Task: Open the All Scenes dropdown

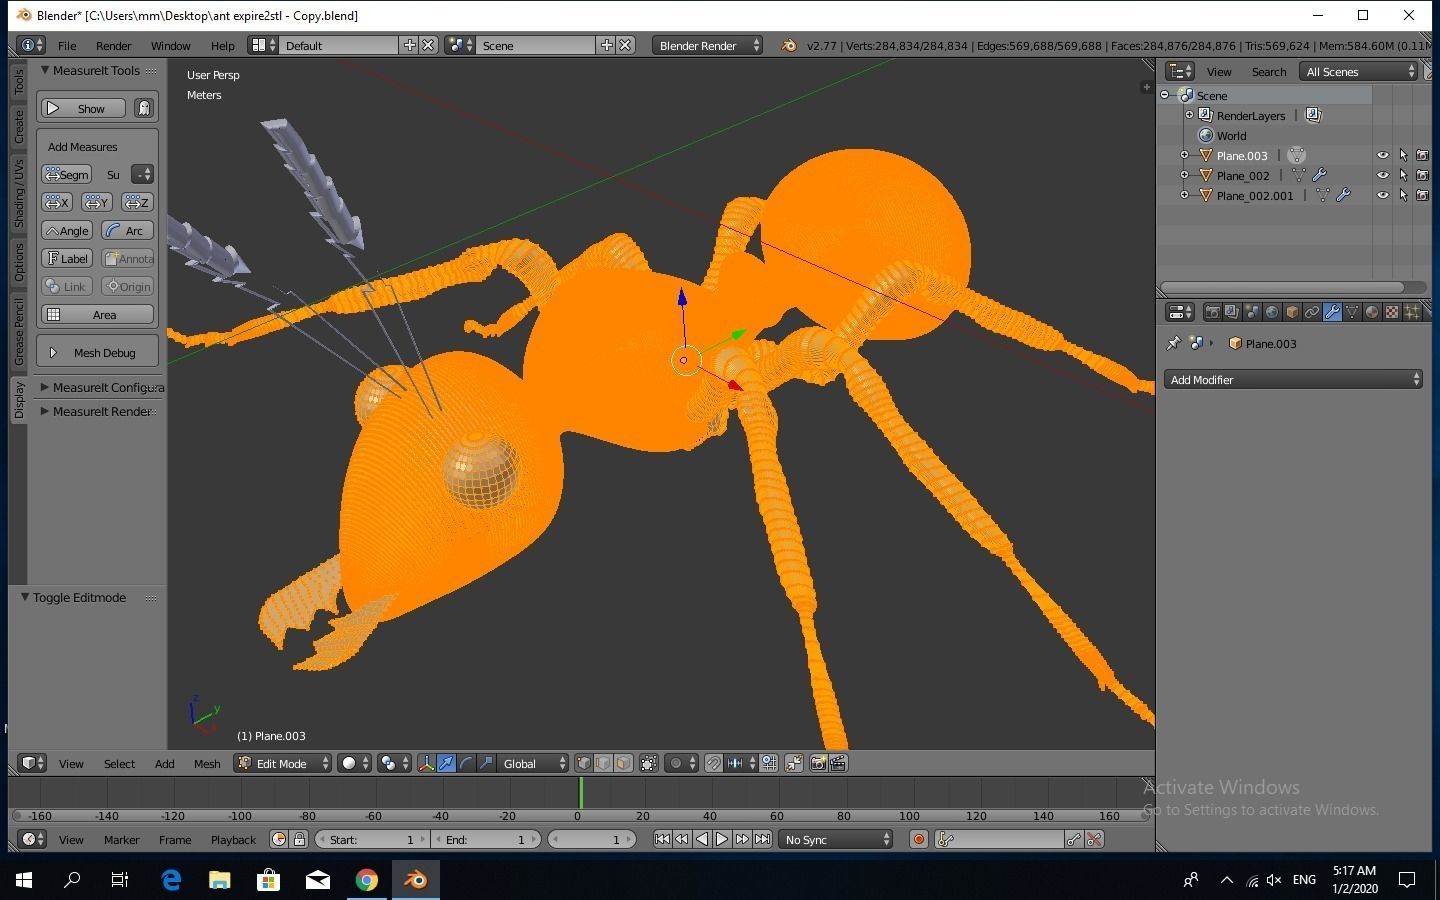Action: (1357, 71)
